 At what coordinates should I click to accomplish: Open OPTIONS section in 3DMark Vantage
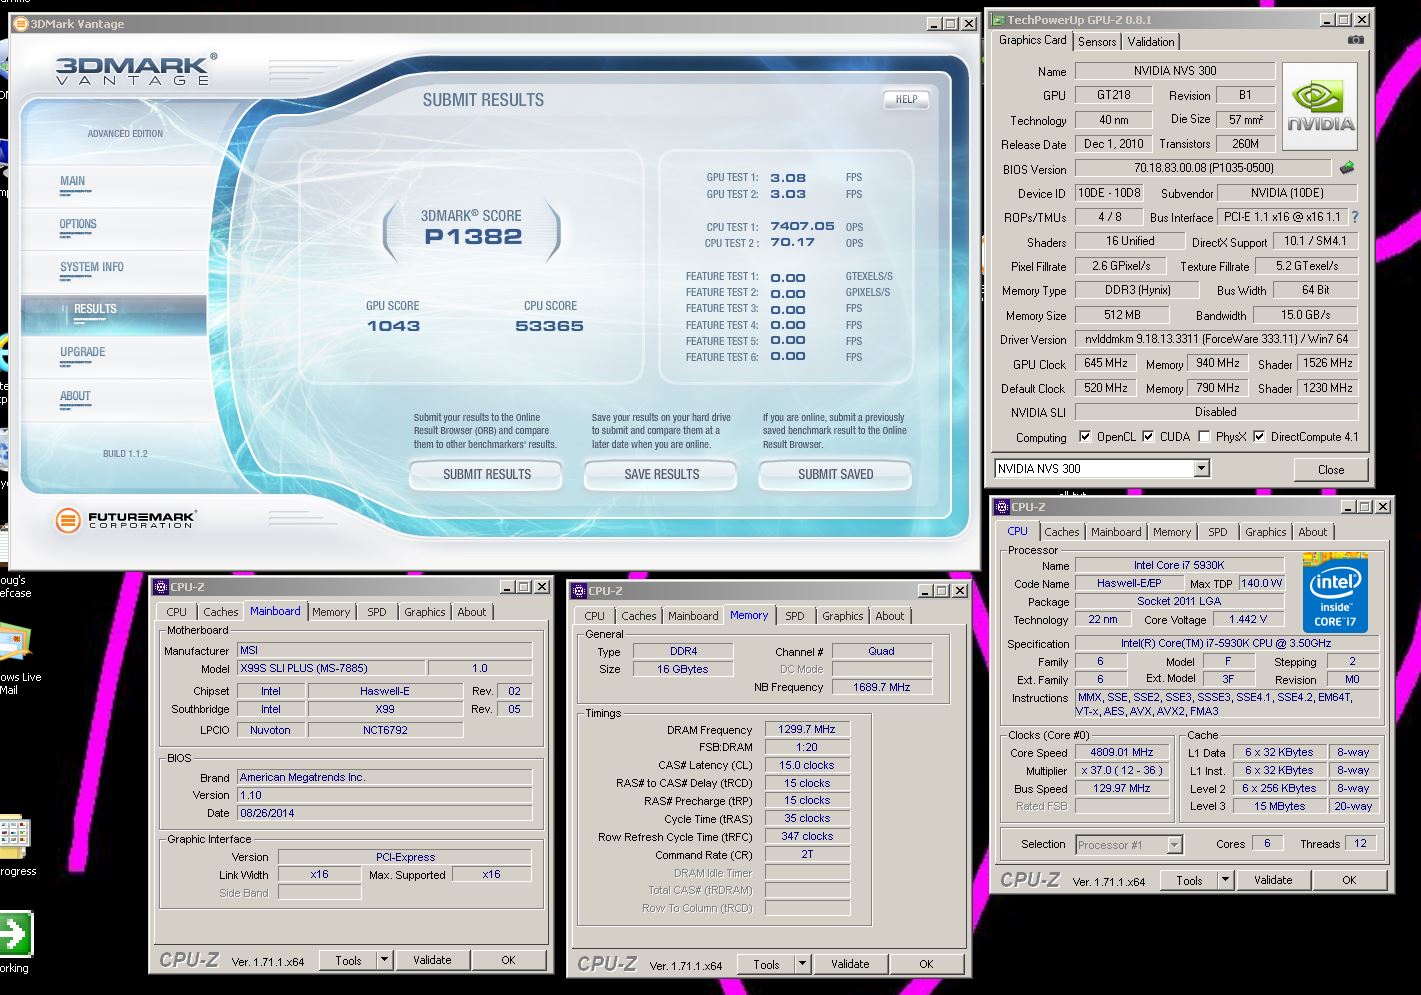pos(78,224)
